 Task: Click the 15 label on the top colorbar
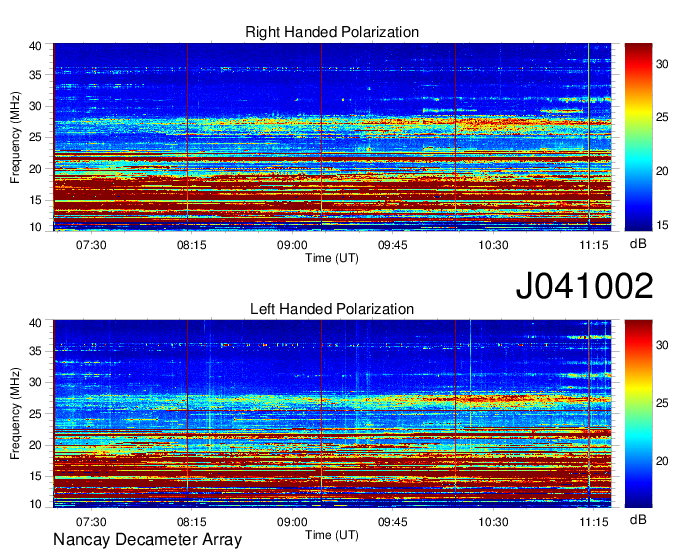coord(662,225)
